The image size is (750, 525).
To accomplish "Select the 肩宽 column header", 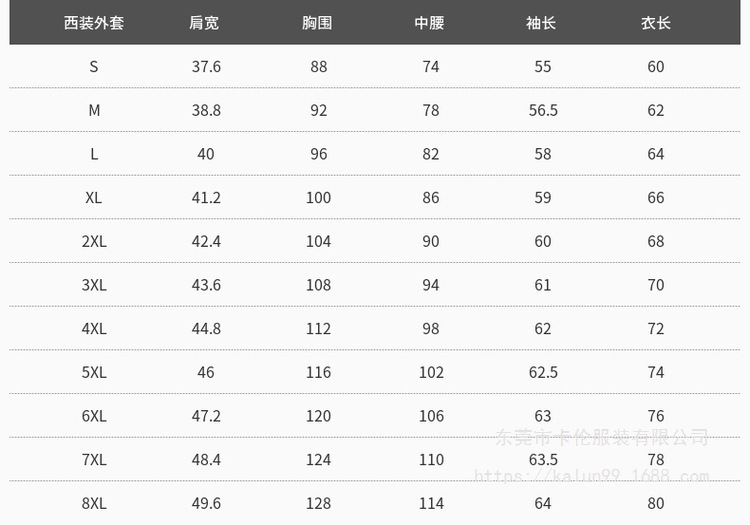I will 205,23.
